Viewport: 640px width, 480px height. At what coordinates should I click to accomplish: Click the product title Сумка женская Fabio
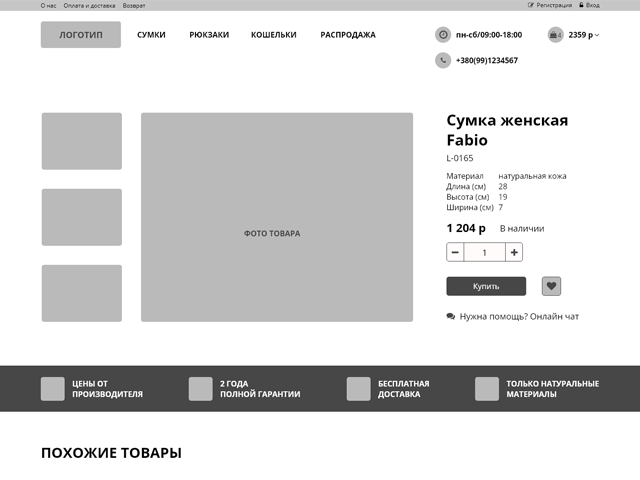tap(507, 130)
